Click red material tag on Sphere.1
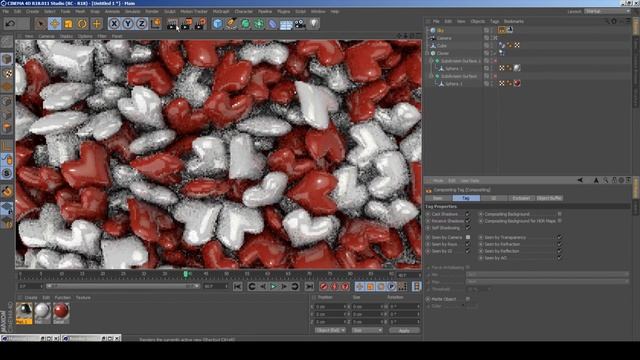Viewport: 640px width, 360px height. pyautogui.click(x=517, y=83)
